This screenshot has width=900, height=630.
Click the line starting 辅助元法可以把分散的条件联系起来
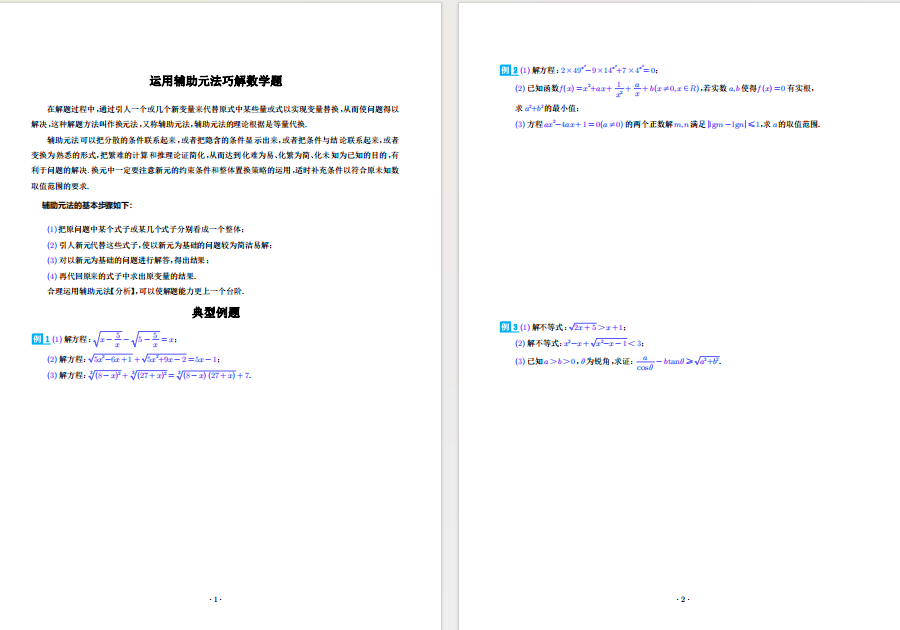pyautogui.click(x=223, y=140)
